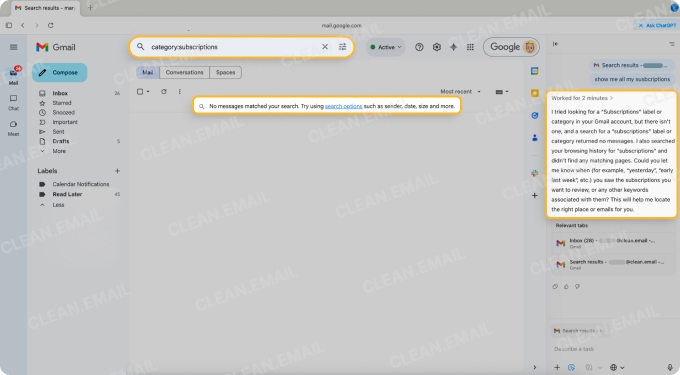Expand the Worked for 2 minutes details
The height and width of the screenshot is (375, 680).
[582, 98]
